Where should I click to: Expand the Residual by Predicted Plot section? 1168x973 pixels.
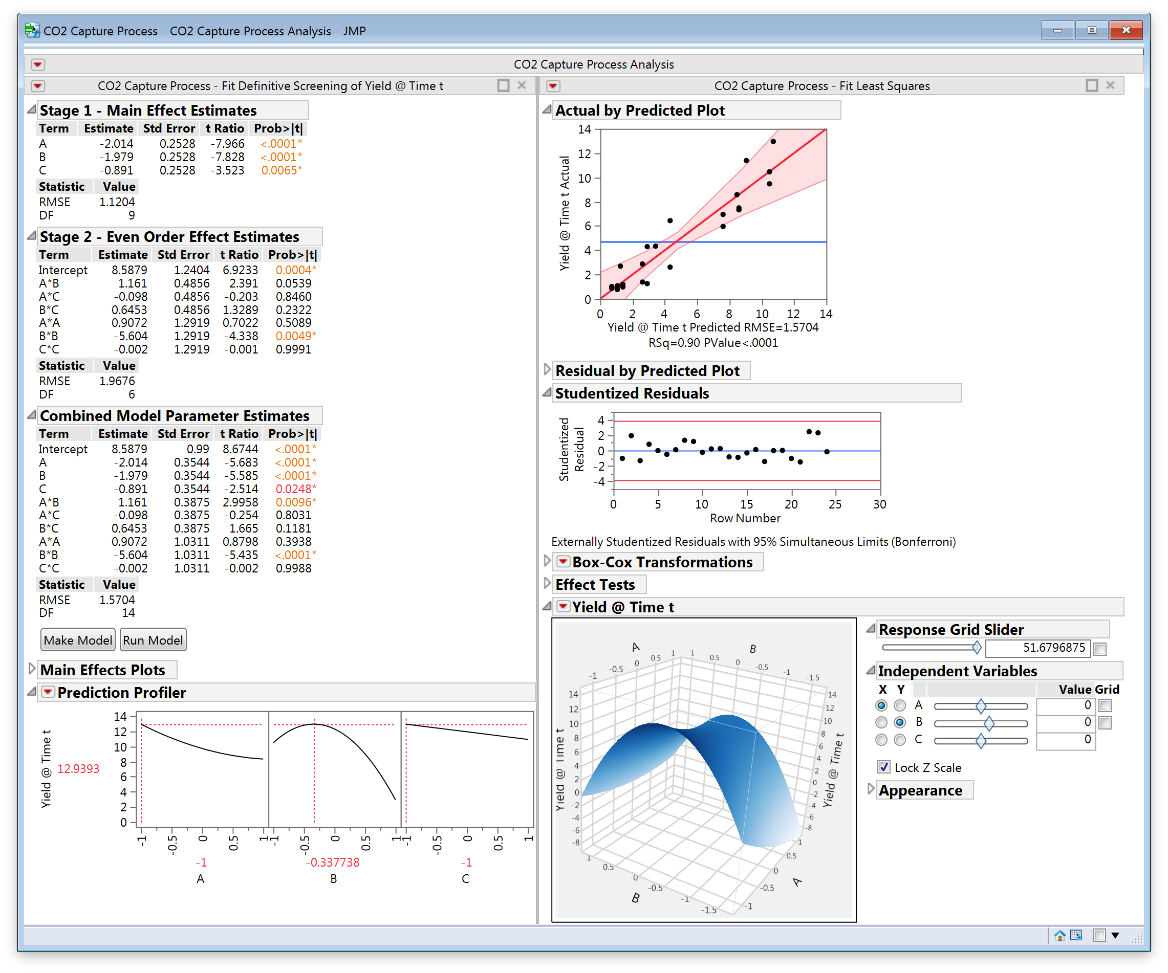tap(548, 370)
